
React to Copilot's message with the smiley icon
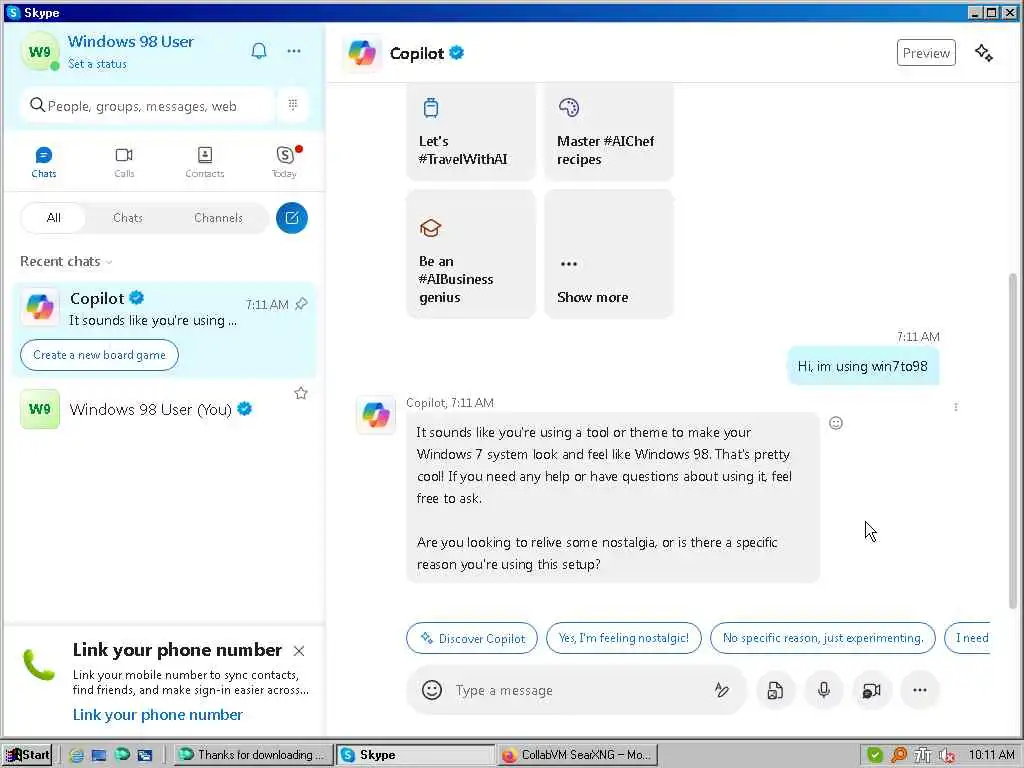[x=835, y=423]
